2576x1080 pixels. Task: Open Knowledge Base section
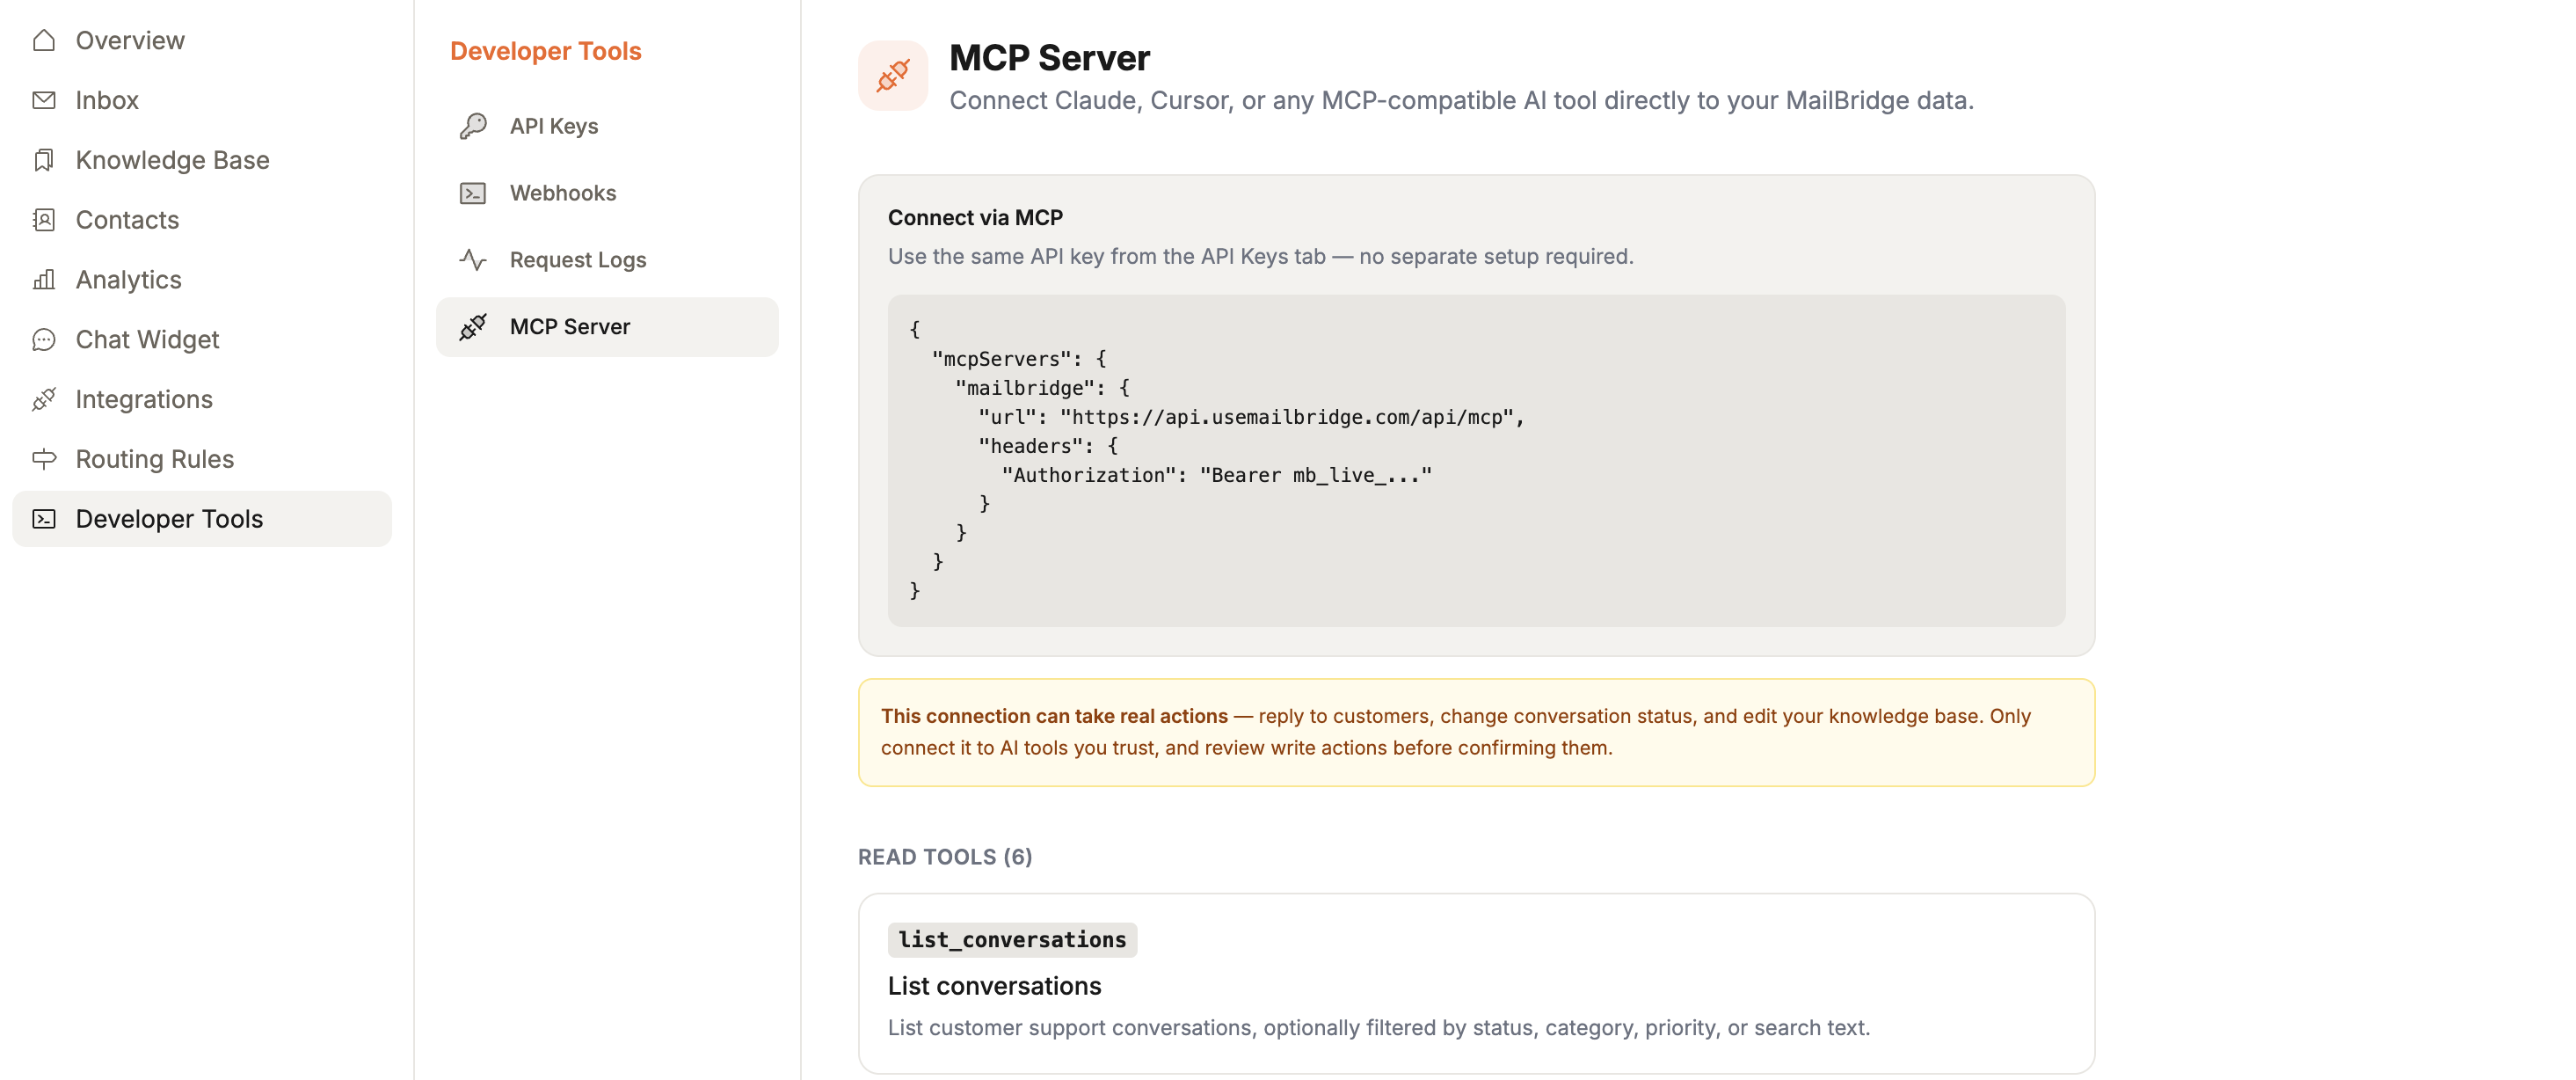201,160
